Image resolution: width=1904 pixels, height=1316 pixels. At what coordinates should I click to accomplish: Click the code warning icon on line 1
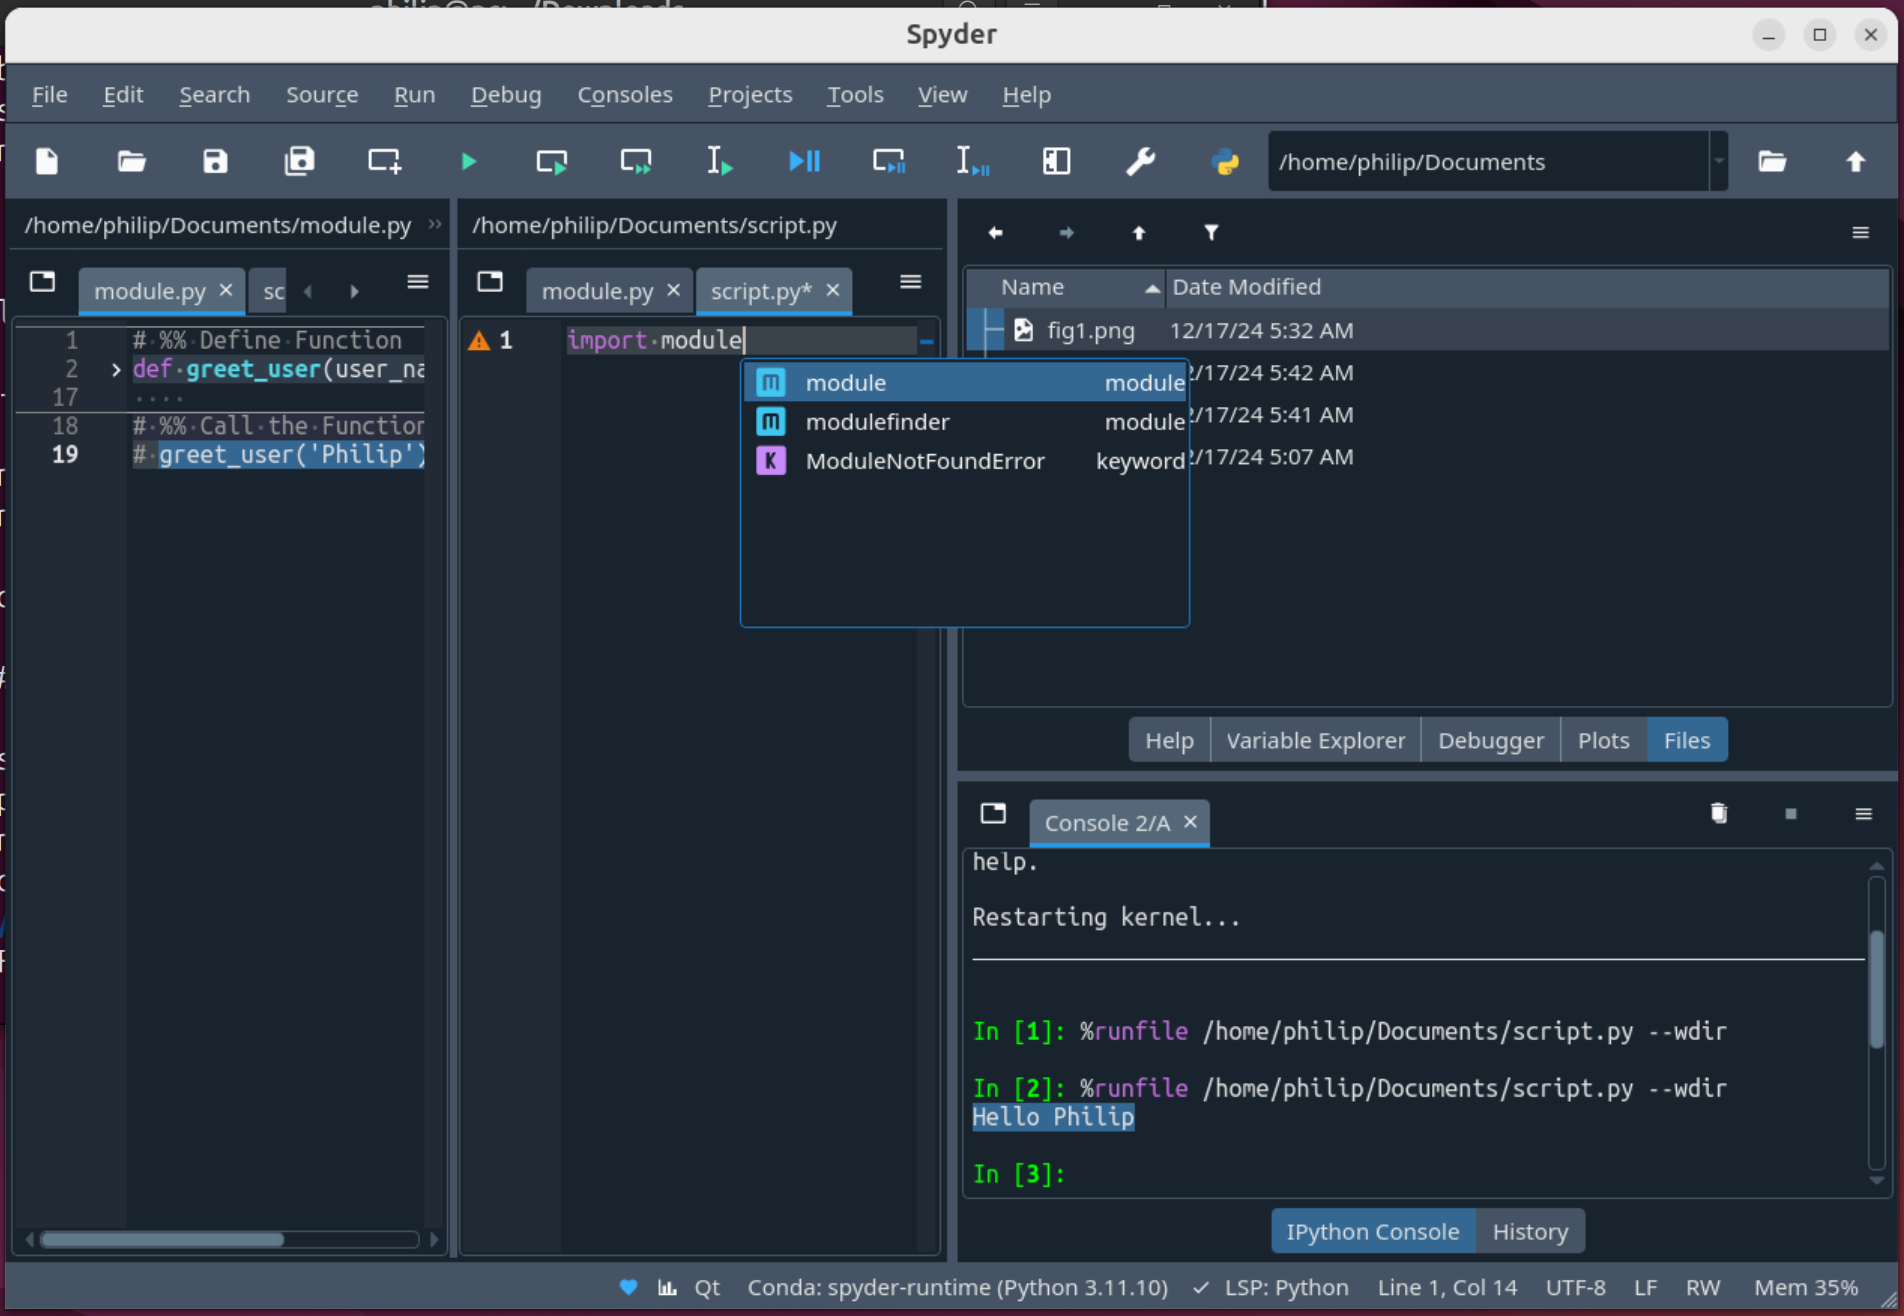click(479, 341)
